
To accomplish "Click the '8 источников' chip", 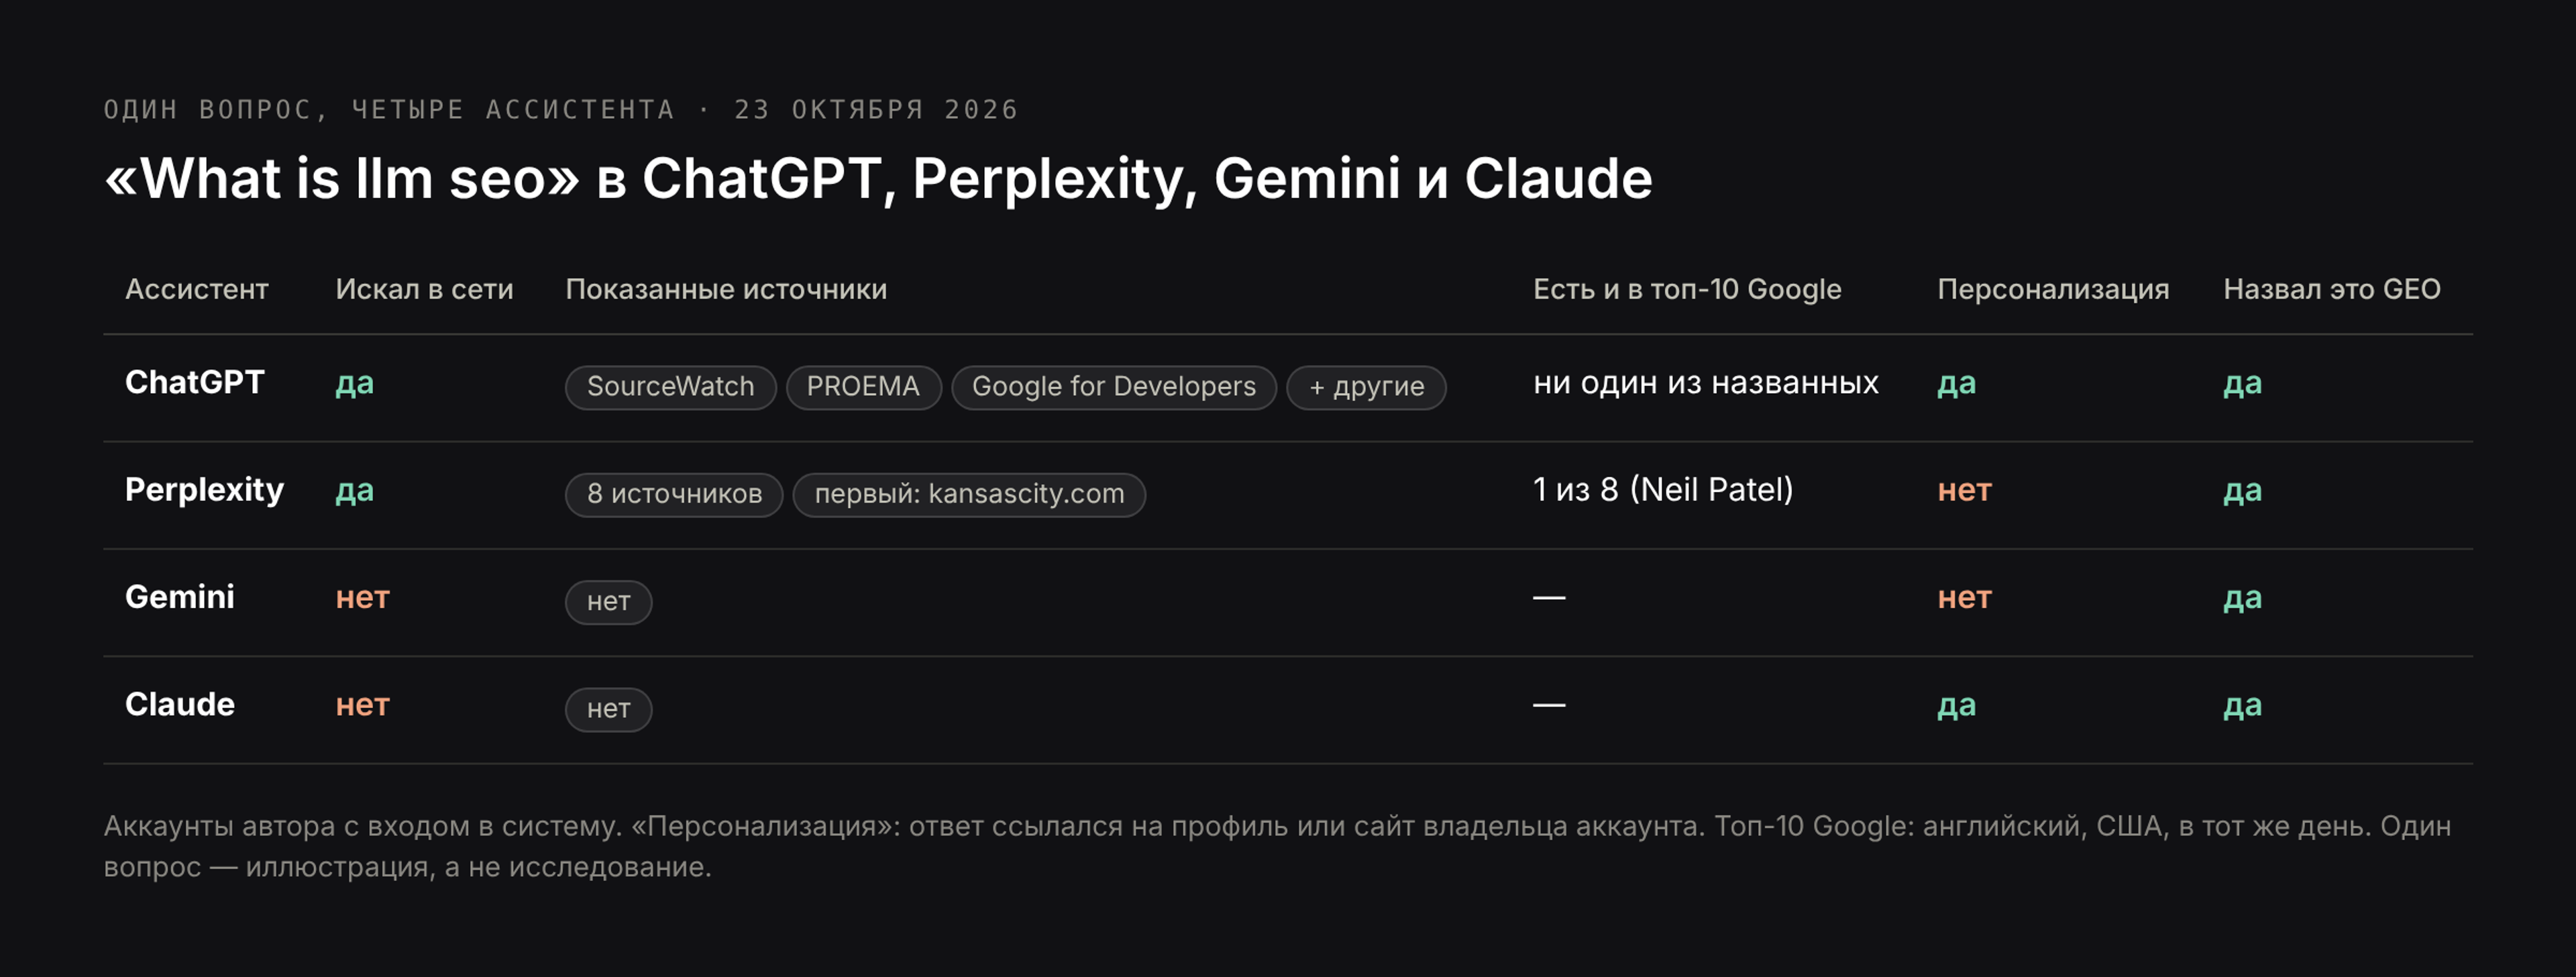I will click(674, 494).
